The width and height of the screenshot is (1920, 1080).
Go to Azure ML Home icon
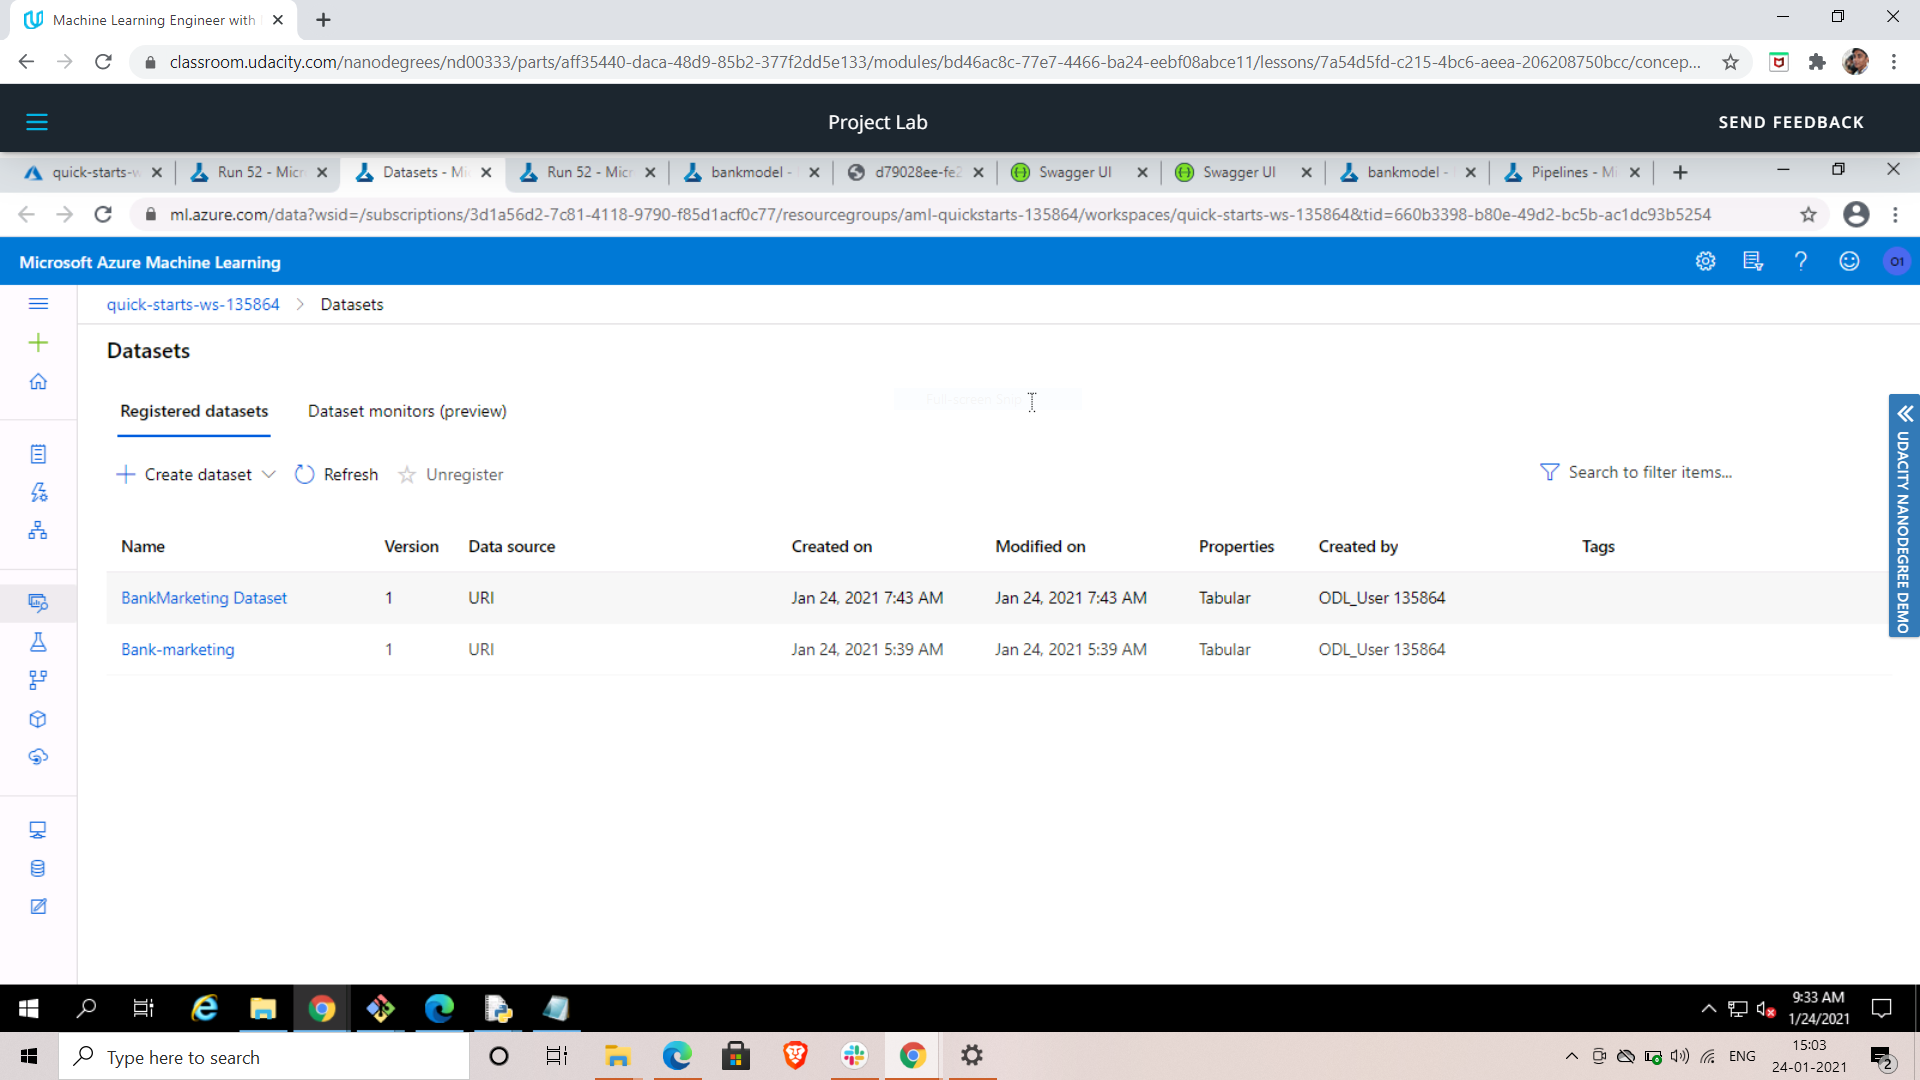(38, 382)
